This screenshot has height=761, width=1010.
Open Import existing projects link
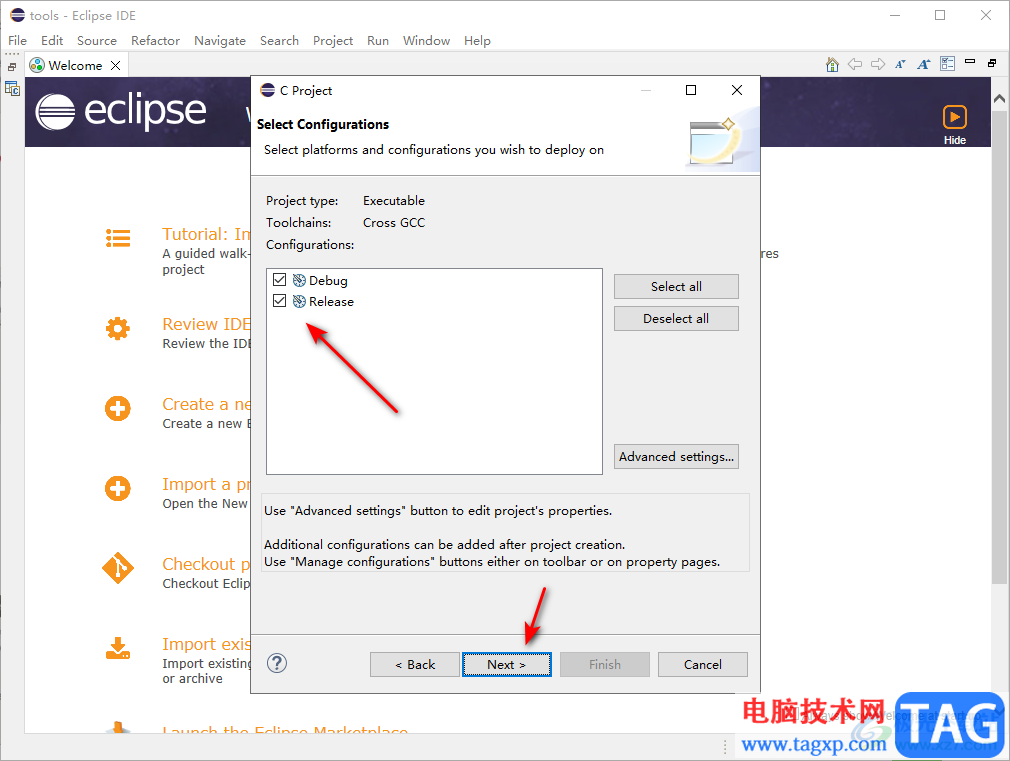tap(206, 644)
